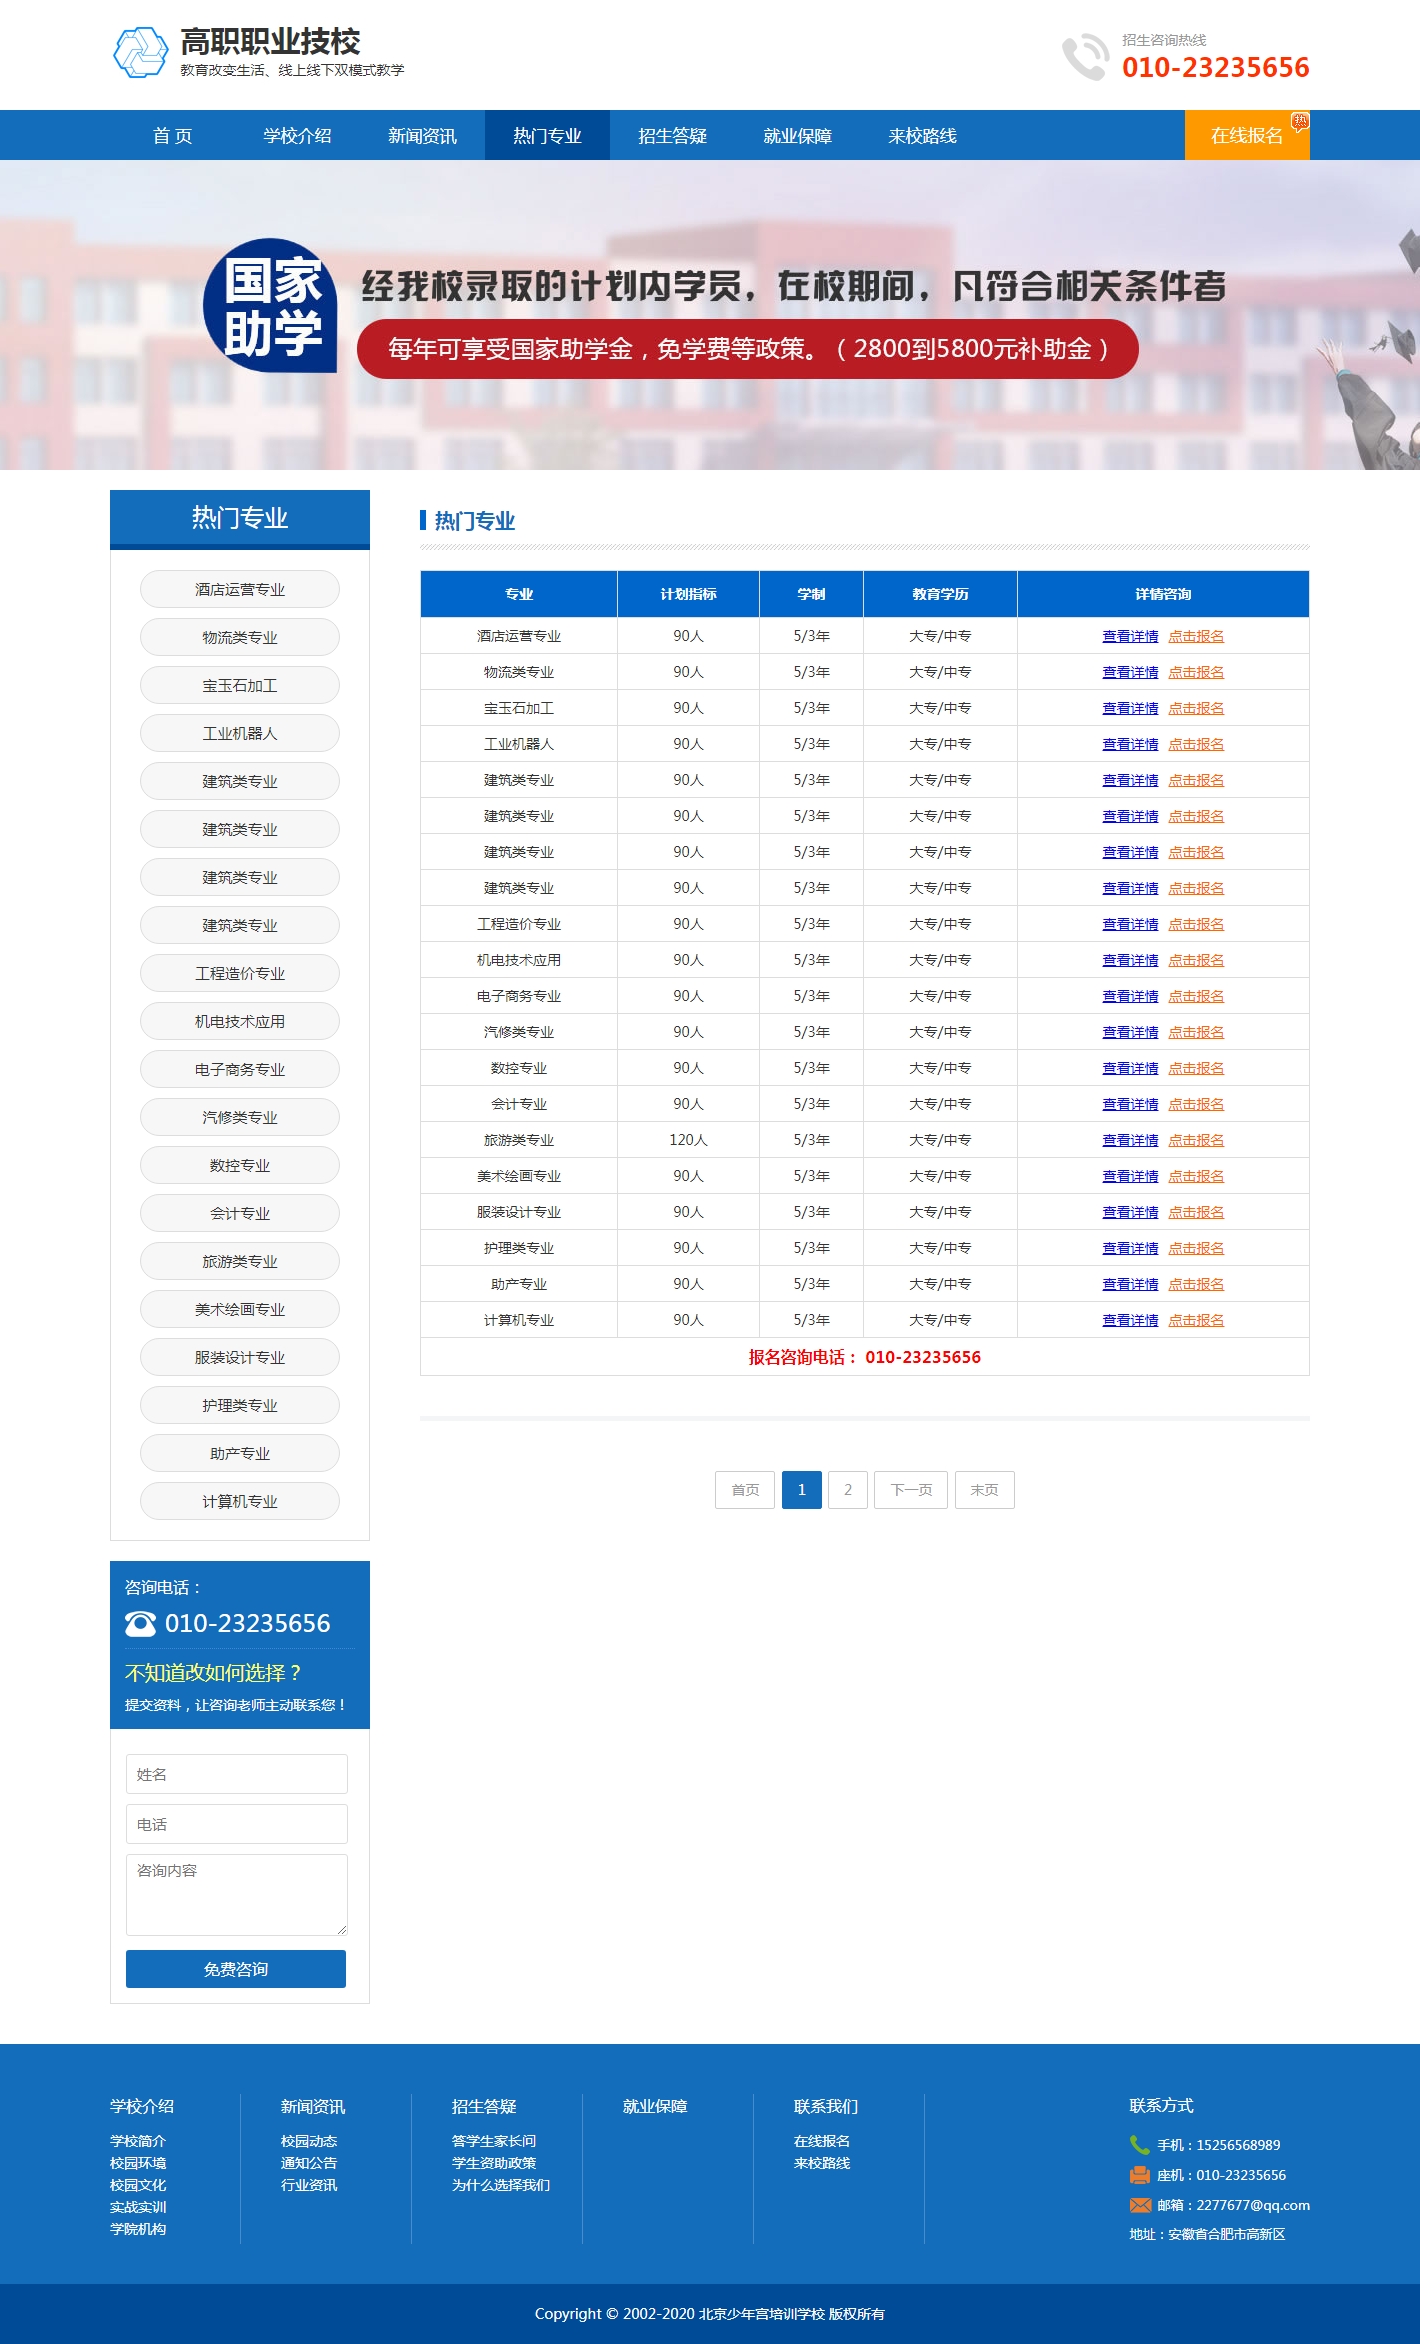
Task: Click 点击报名 for 会计专业 row
Action: (x=1196, y=1104)
